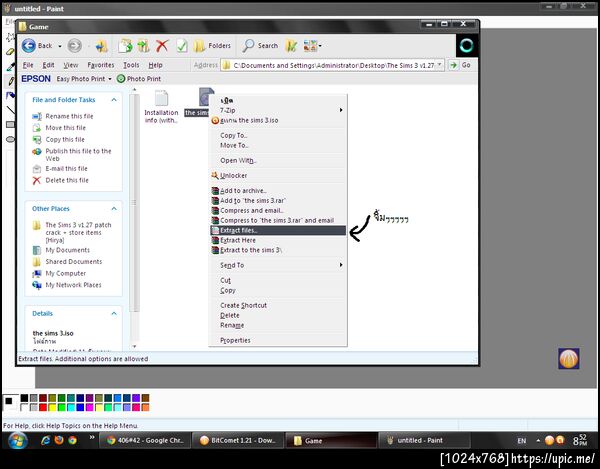Click the Back arrow in Game window
This screenshot has width=600, height=469.
tap(29, 46)
